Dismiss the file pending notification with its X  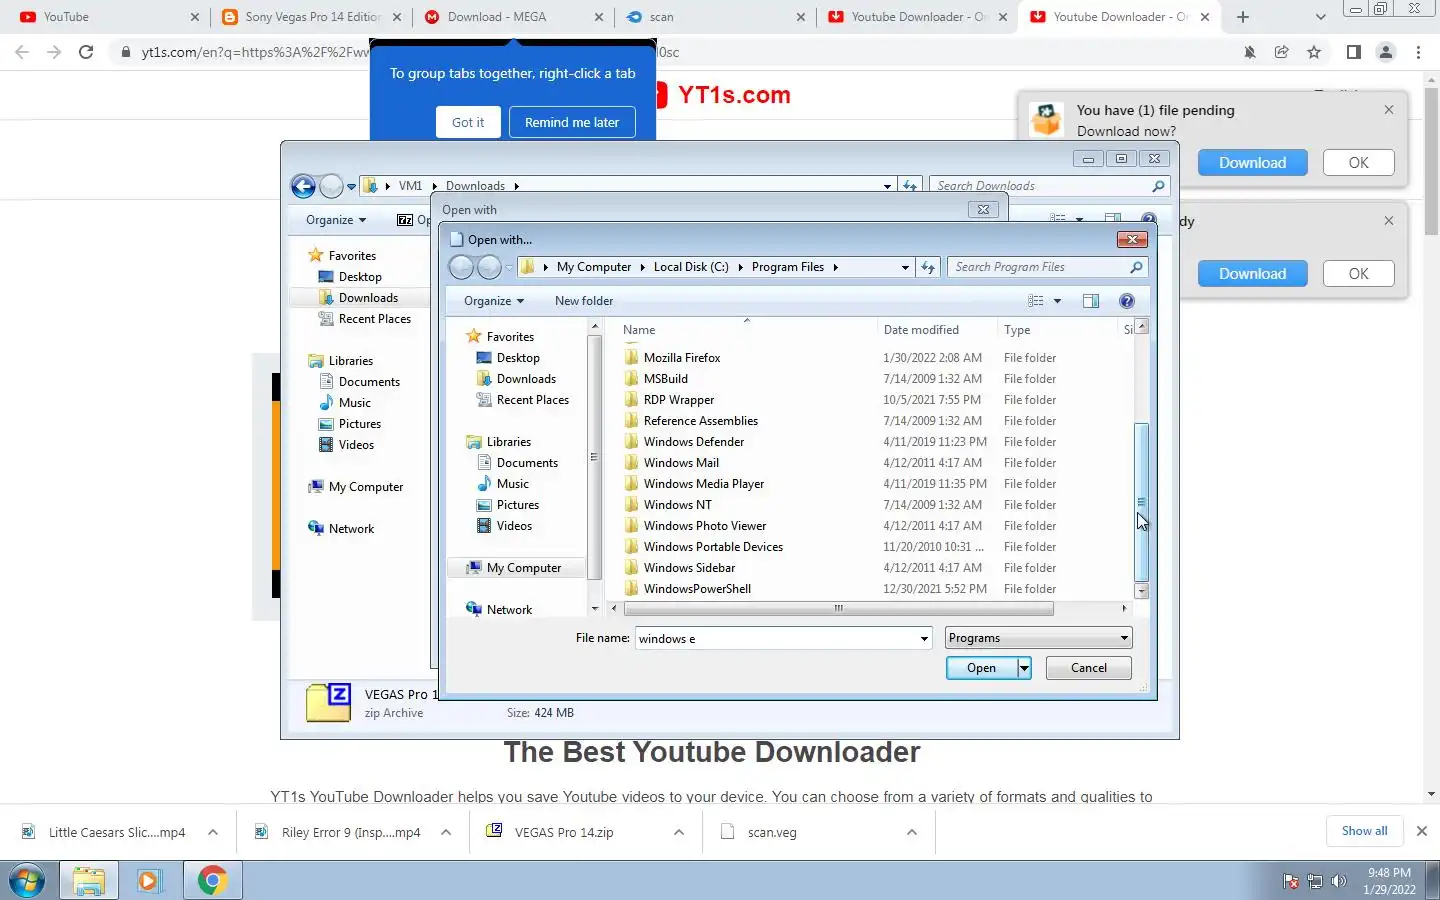1389,110
